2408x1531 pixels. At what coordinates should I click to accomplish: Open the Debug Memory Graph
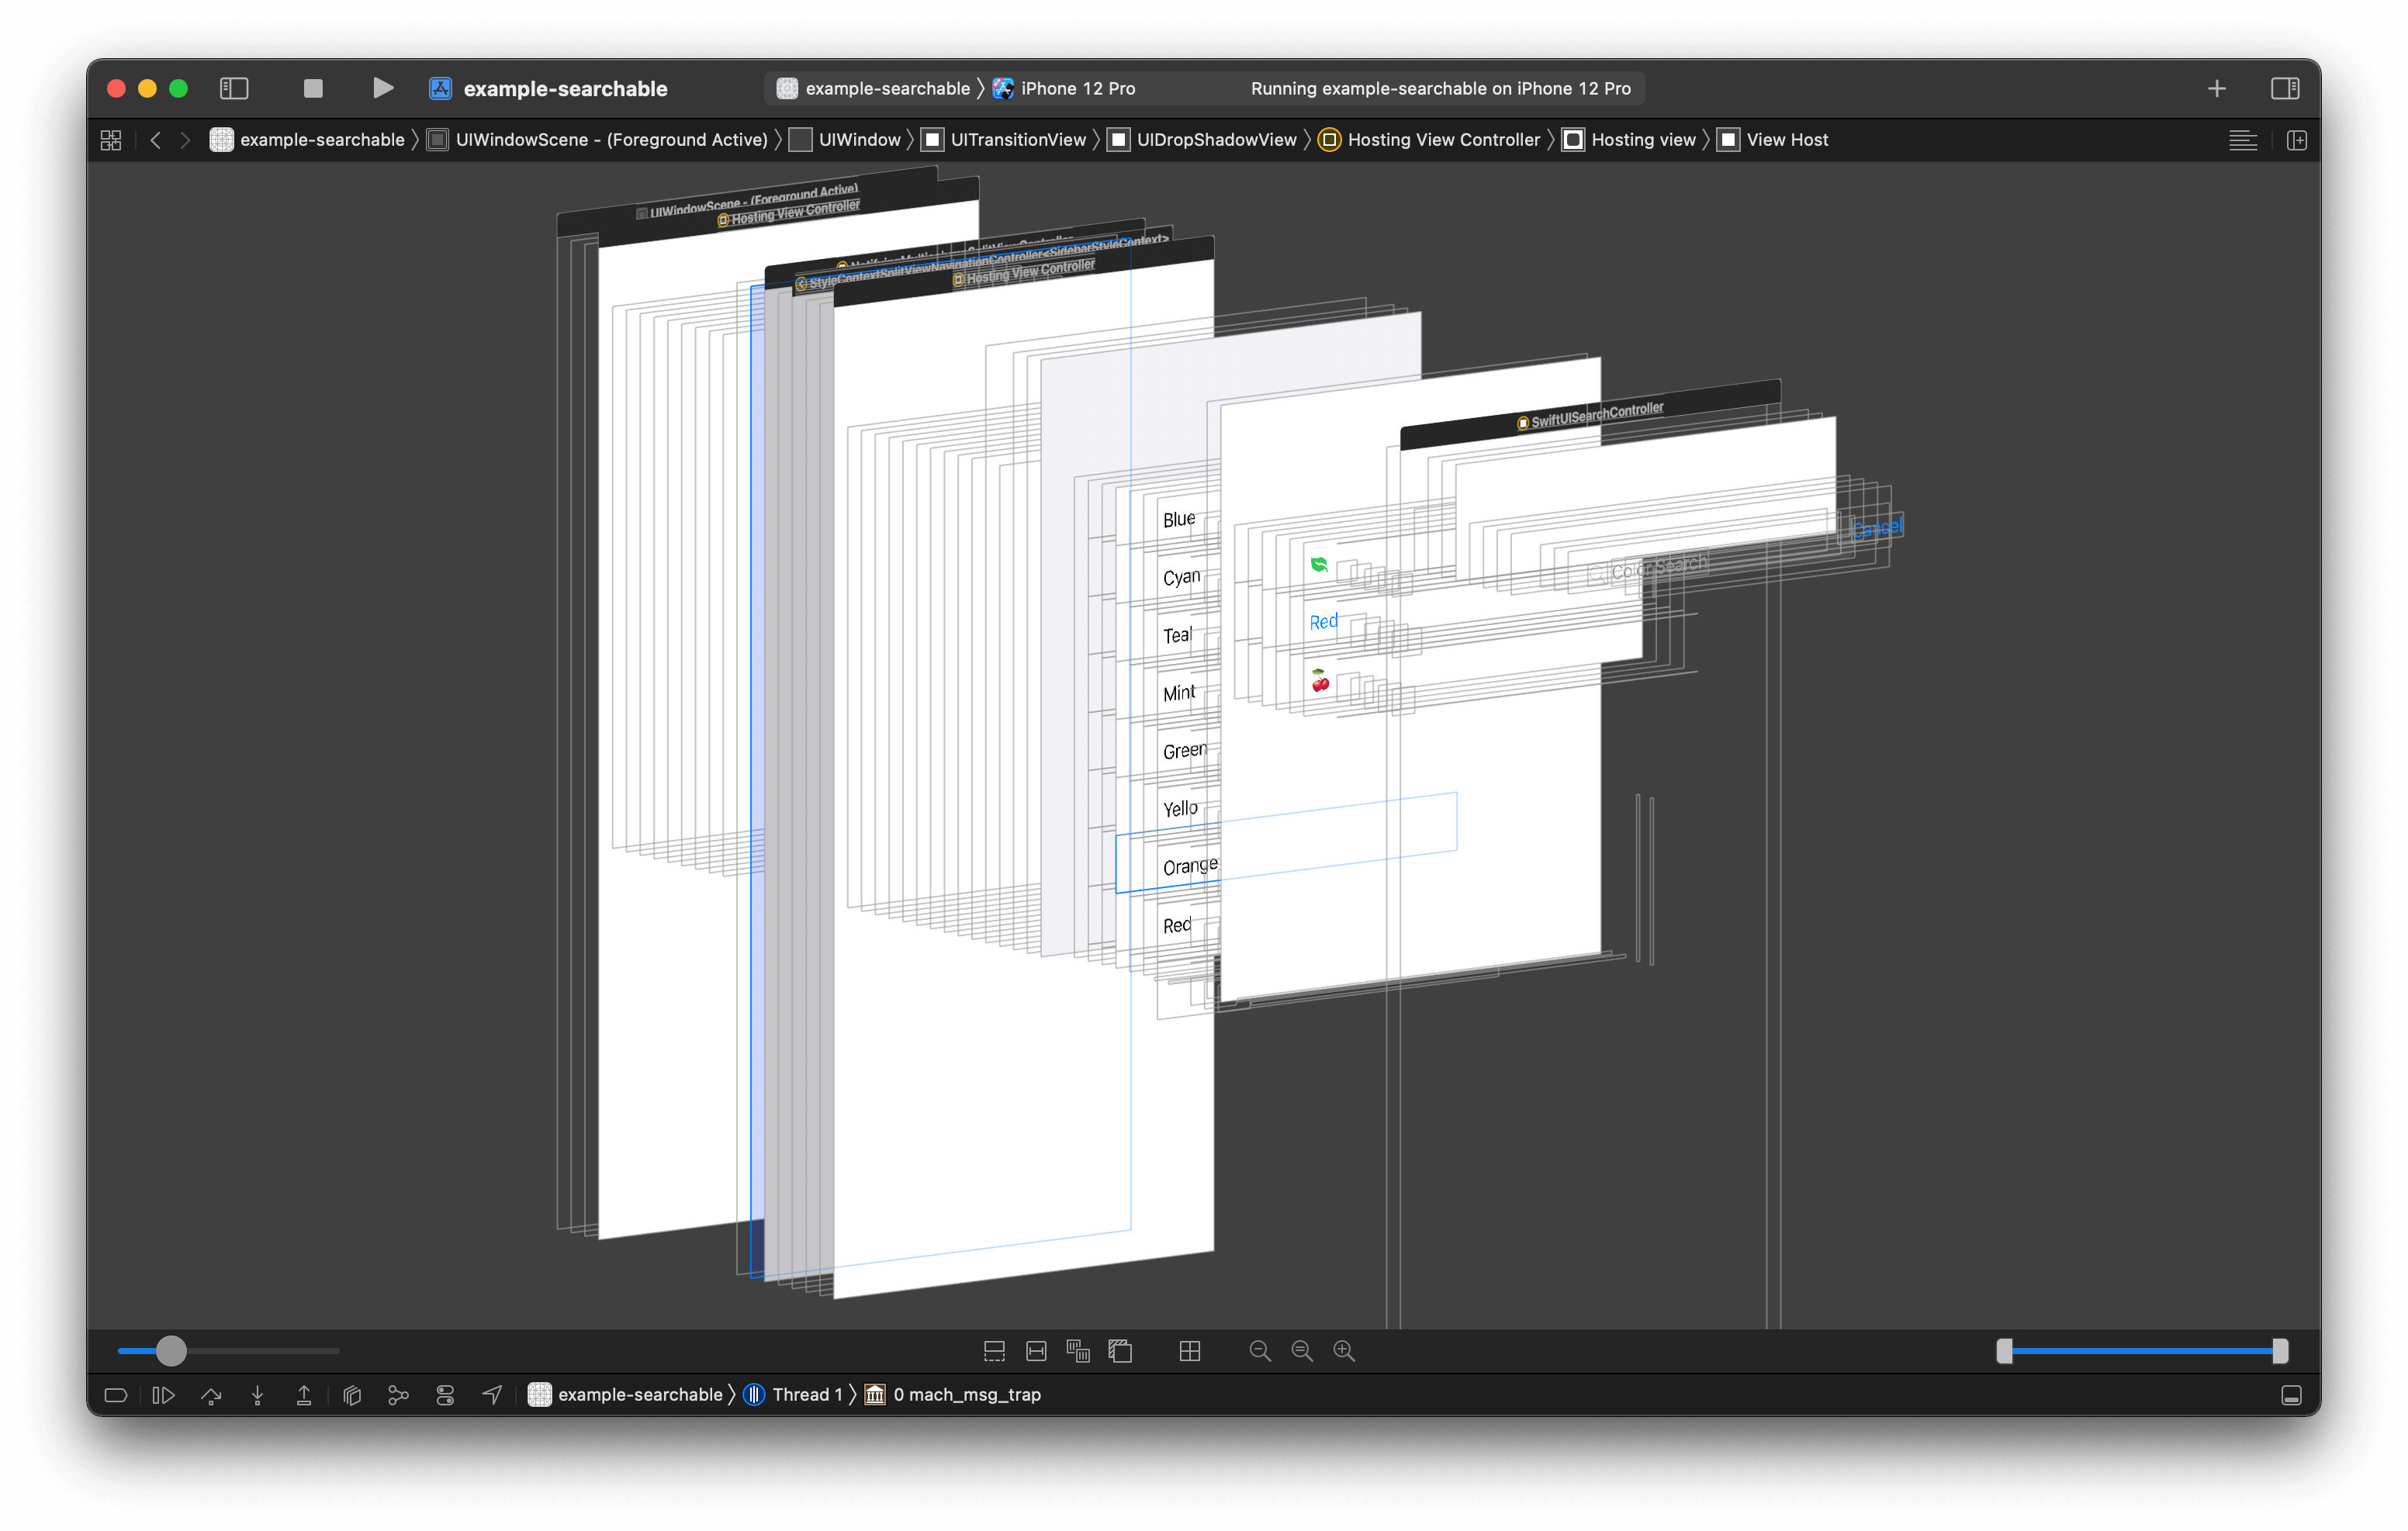point(398,1395)
